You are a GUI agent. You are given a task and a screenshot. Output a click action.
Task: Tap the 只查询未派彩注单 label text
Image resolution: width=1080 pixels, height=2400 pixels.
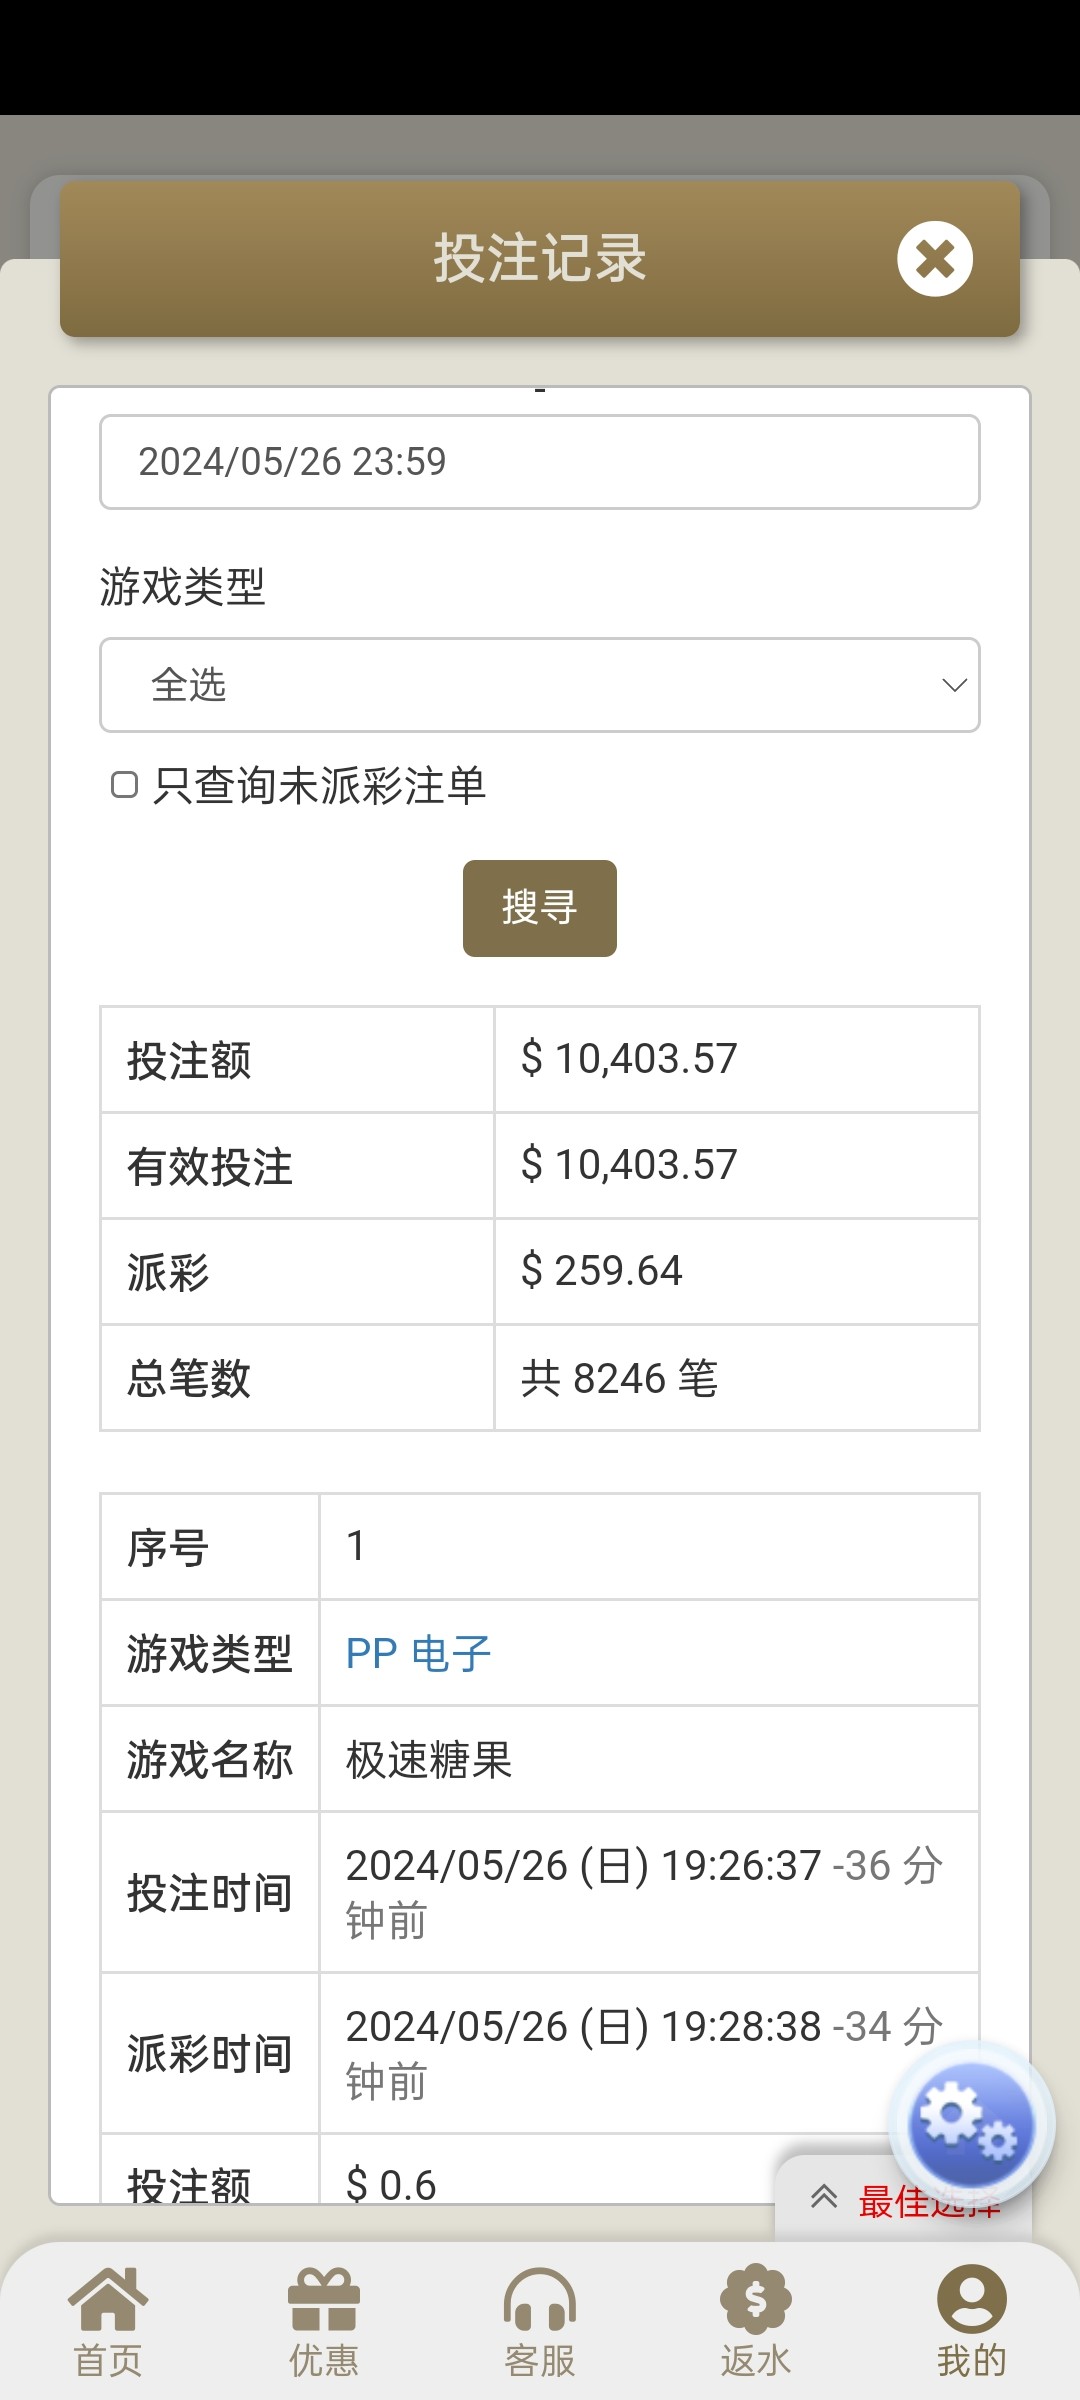(x=320, y=786)
